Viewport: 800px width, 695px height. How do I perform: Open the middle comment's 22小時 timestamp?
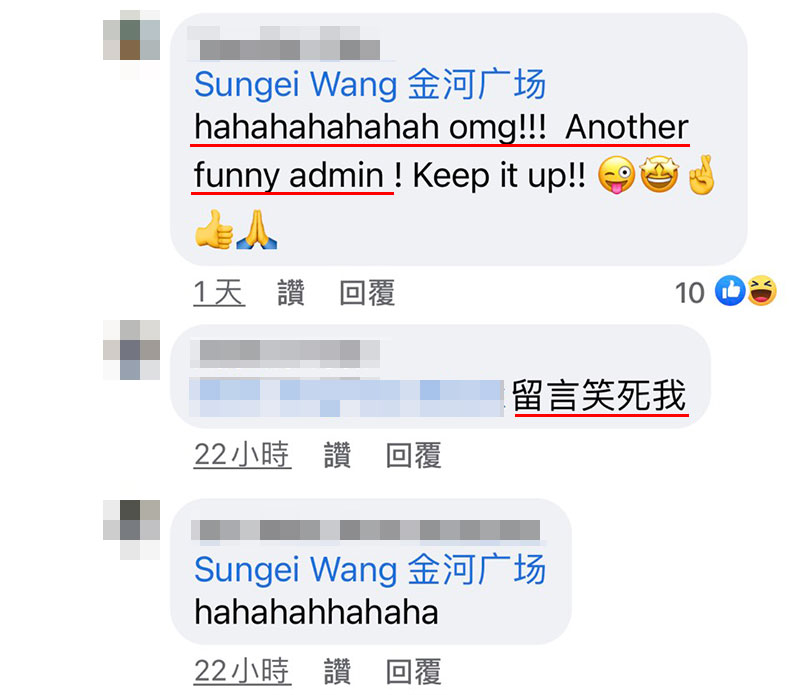tap(242, 455)
